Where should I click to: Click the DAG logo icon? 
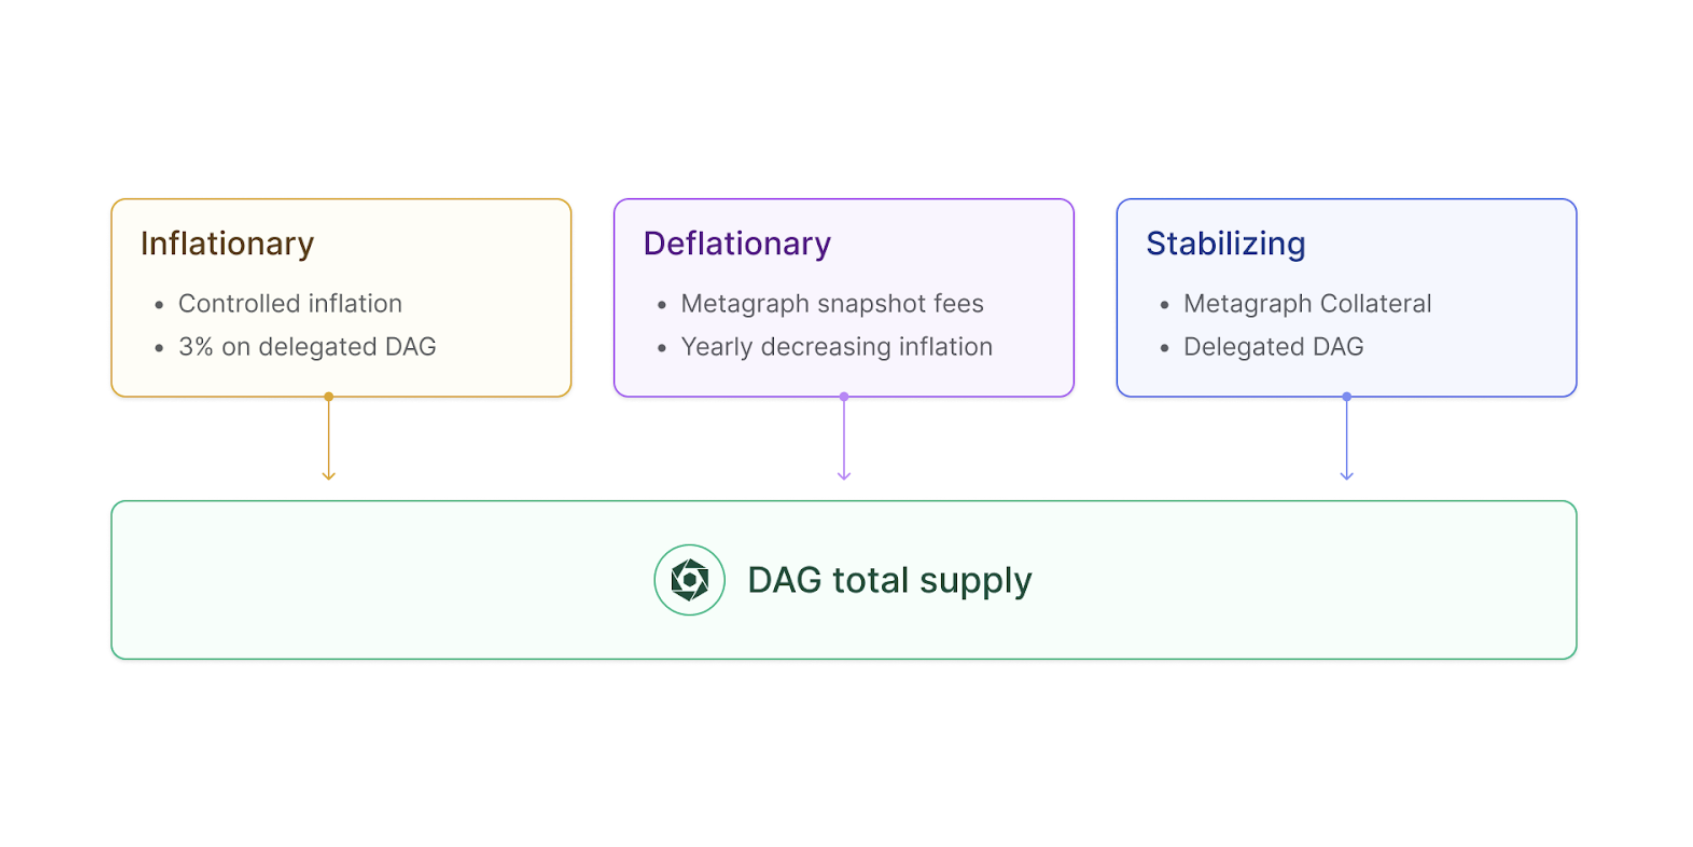689,580
